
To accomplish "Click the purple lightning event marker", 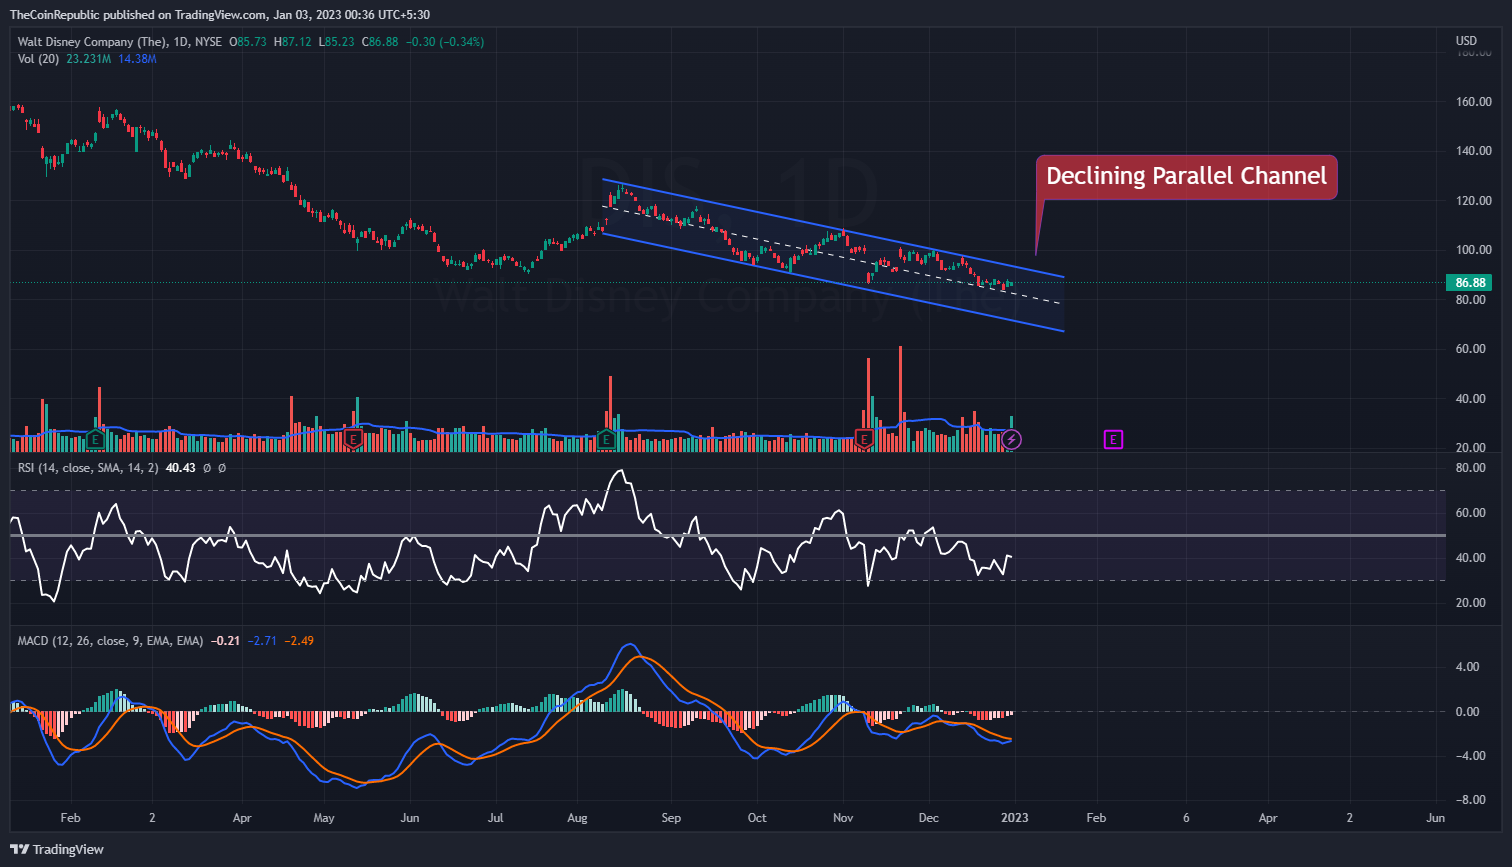I will (1011, 439).
